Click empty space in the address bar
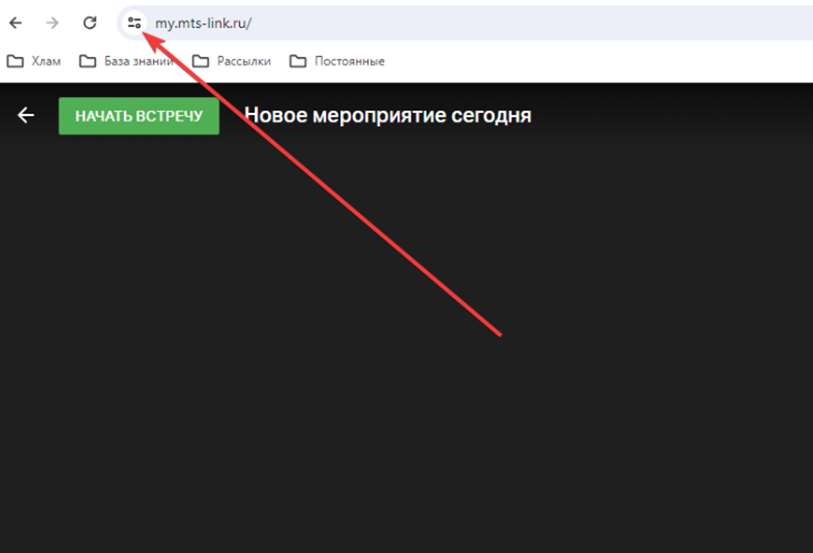This screenshot has width=813, height=553. point(550,22)
